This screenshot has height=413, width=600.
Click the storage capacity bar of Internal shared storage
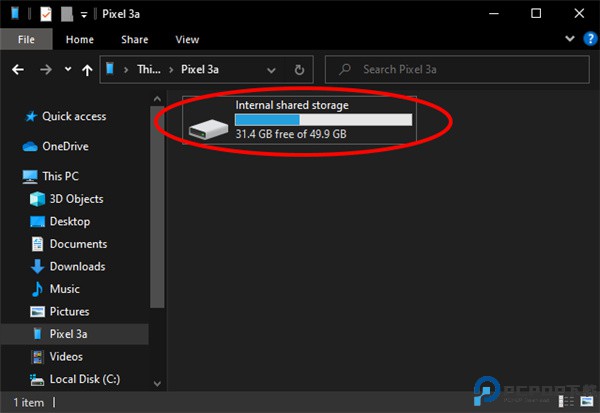click(x=323, y=119)
